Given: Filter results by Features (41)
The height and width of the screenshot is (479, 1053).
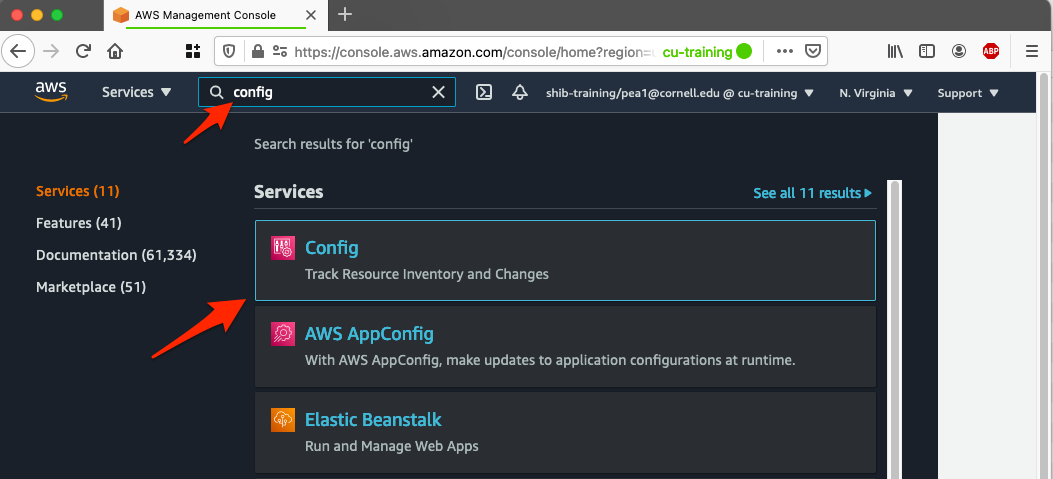Looking at the screenshot, I should pyautogui.click(x=79, y=223).
